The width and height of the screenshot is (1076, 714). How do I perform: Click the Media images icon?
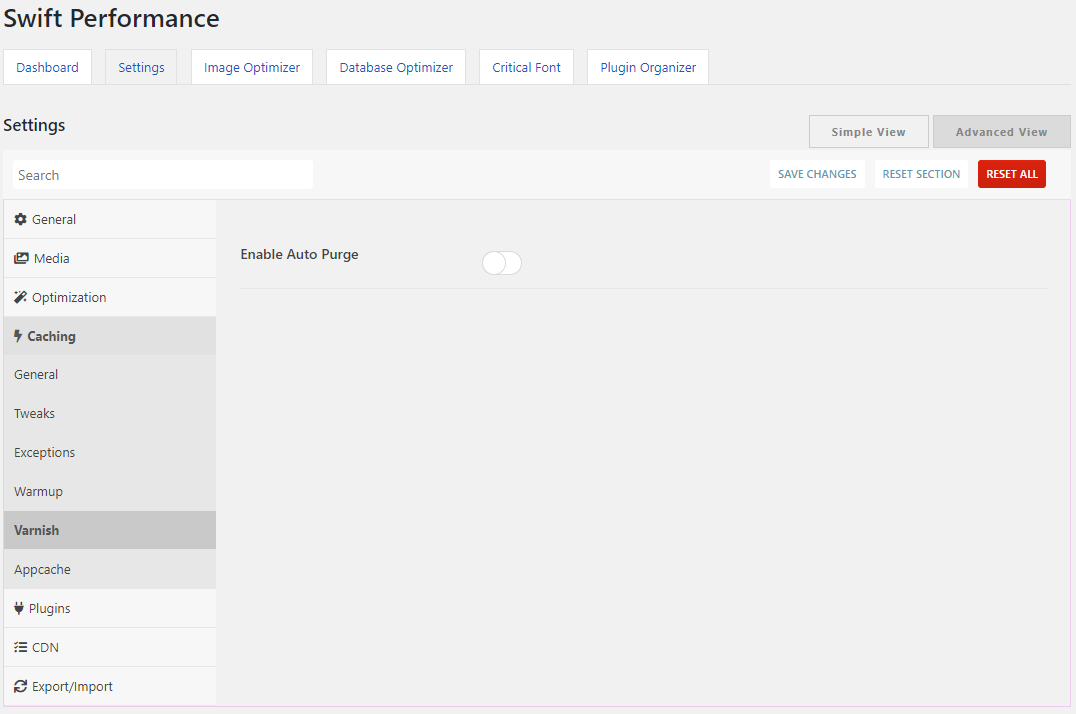click(21, 258)
